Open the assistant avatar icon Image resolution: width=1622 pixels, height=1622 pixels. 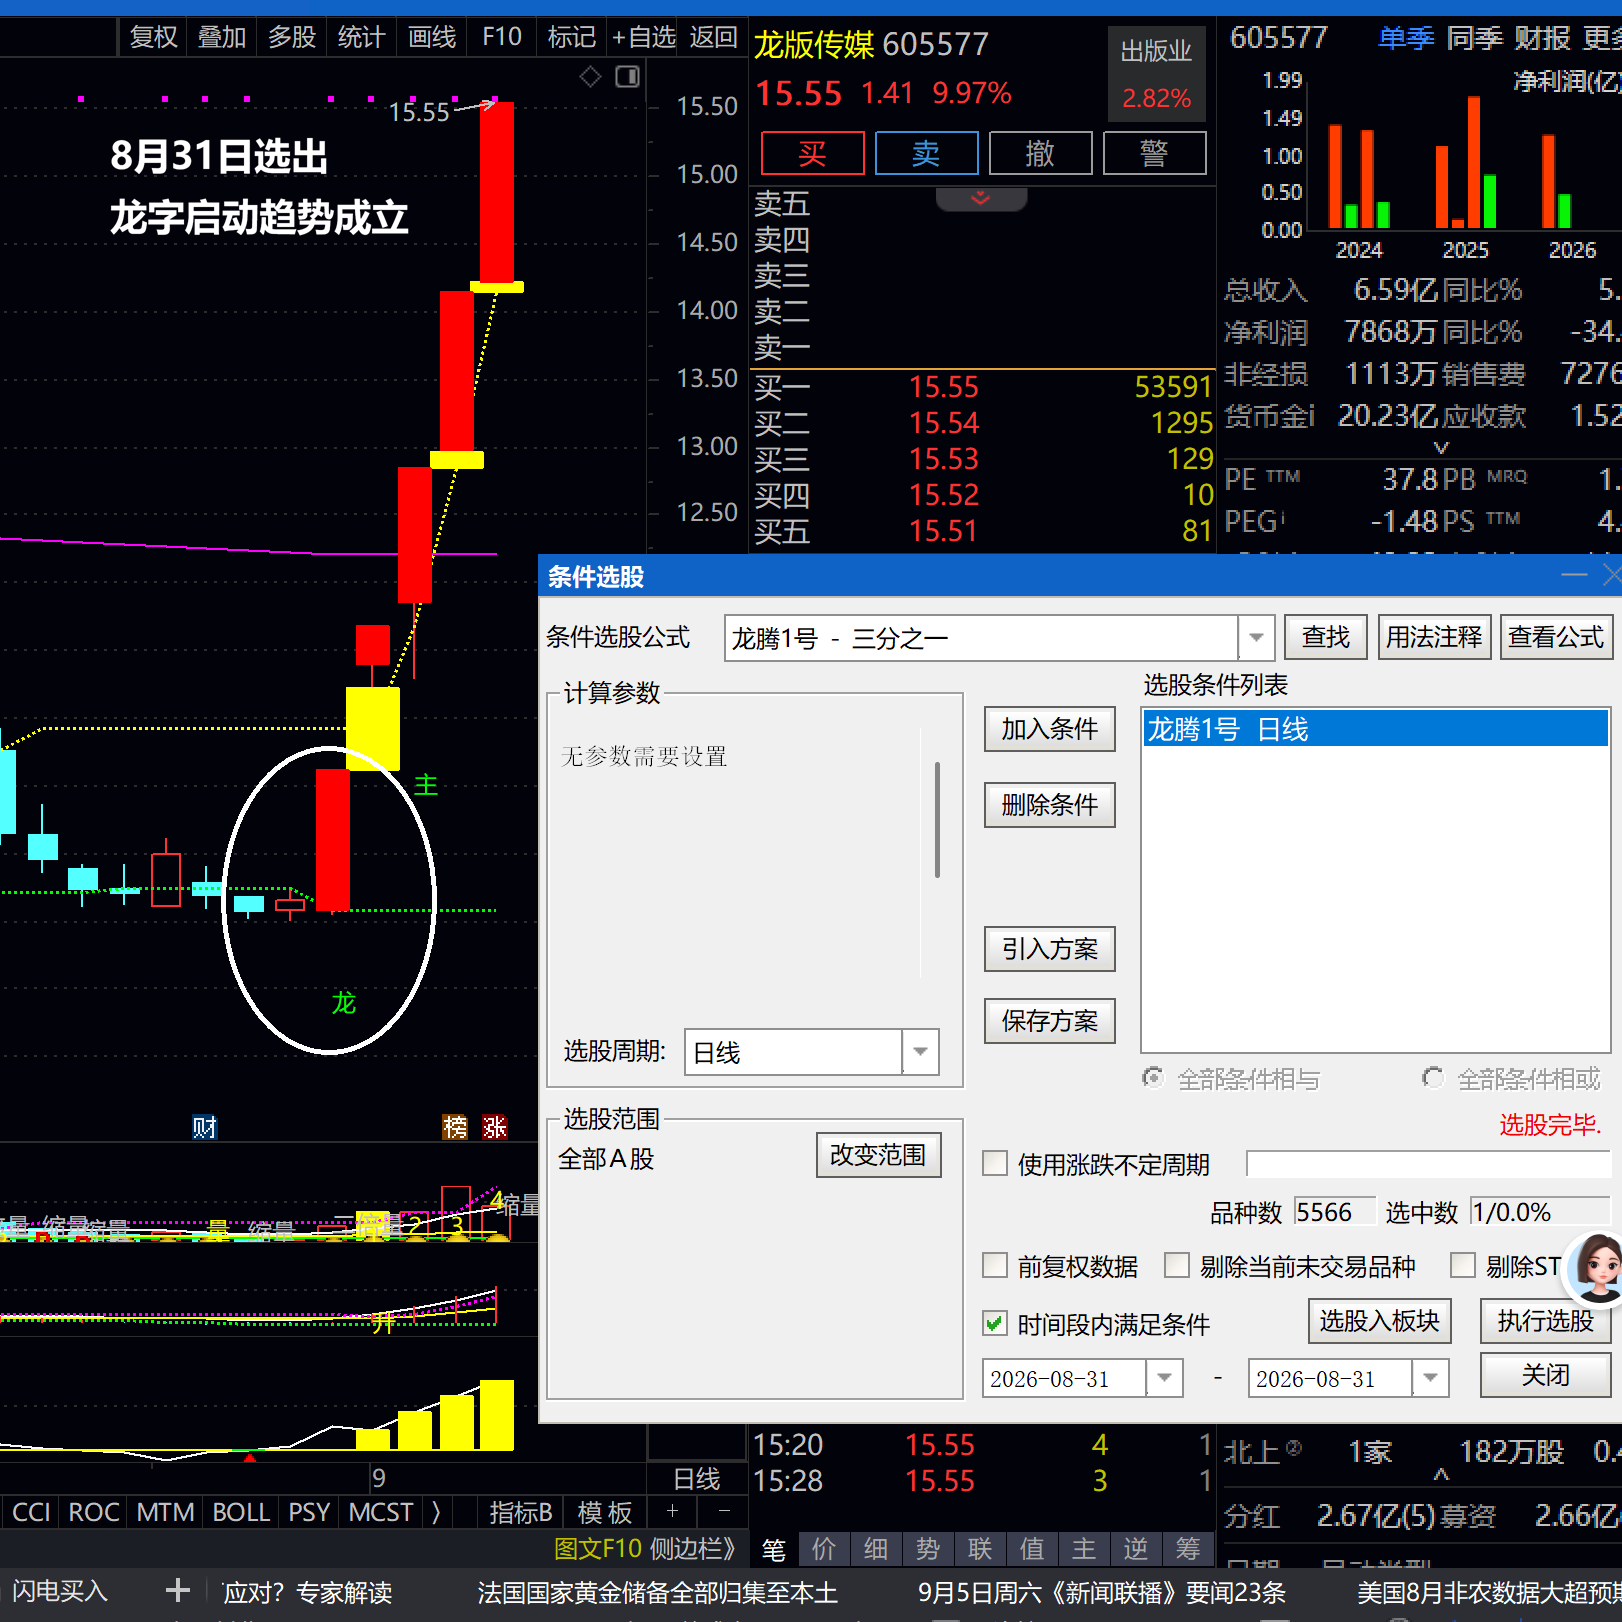pos(1596,1267)
